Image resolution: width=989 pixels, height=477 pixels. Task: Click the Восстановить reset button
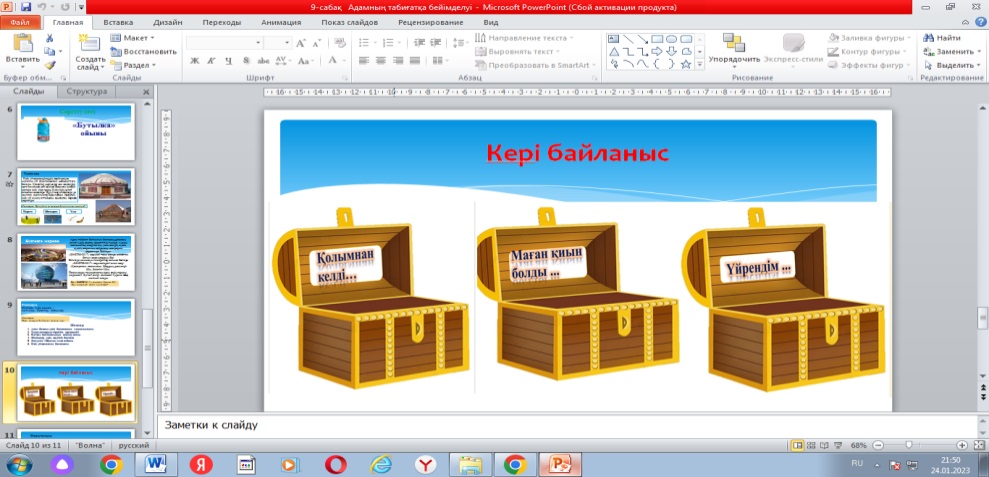tap(143, 51)
